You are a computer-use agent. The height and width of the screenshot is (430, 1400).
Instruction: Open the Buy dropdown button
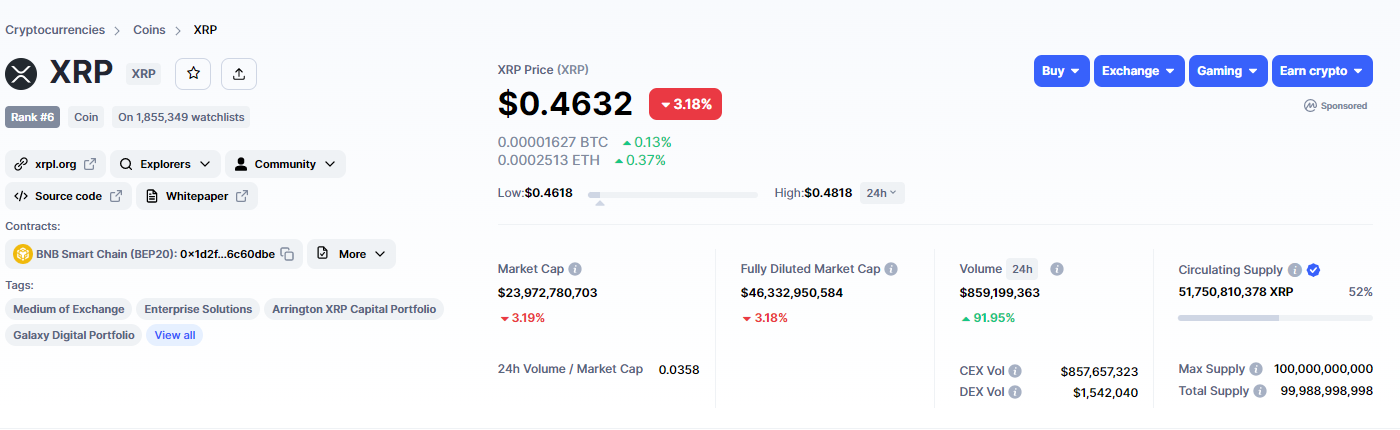click(x=1061, y=71)
